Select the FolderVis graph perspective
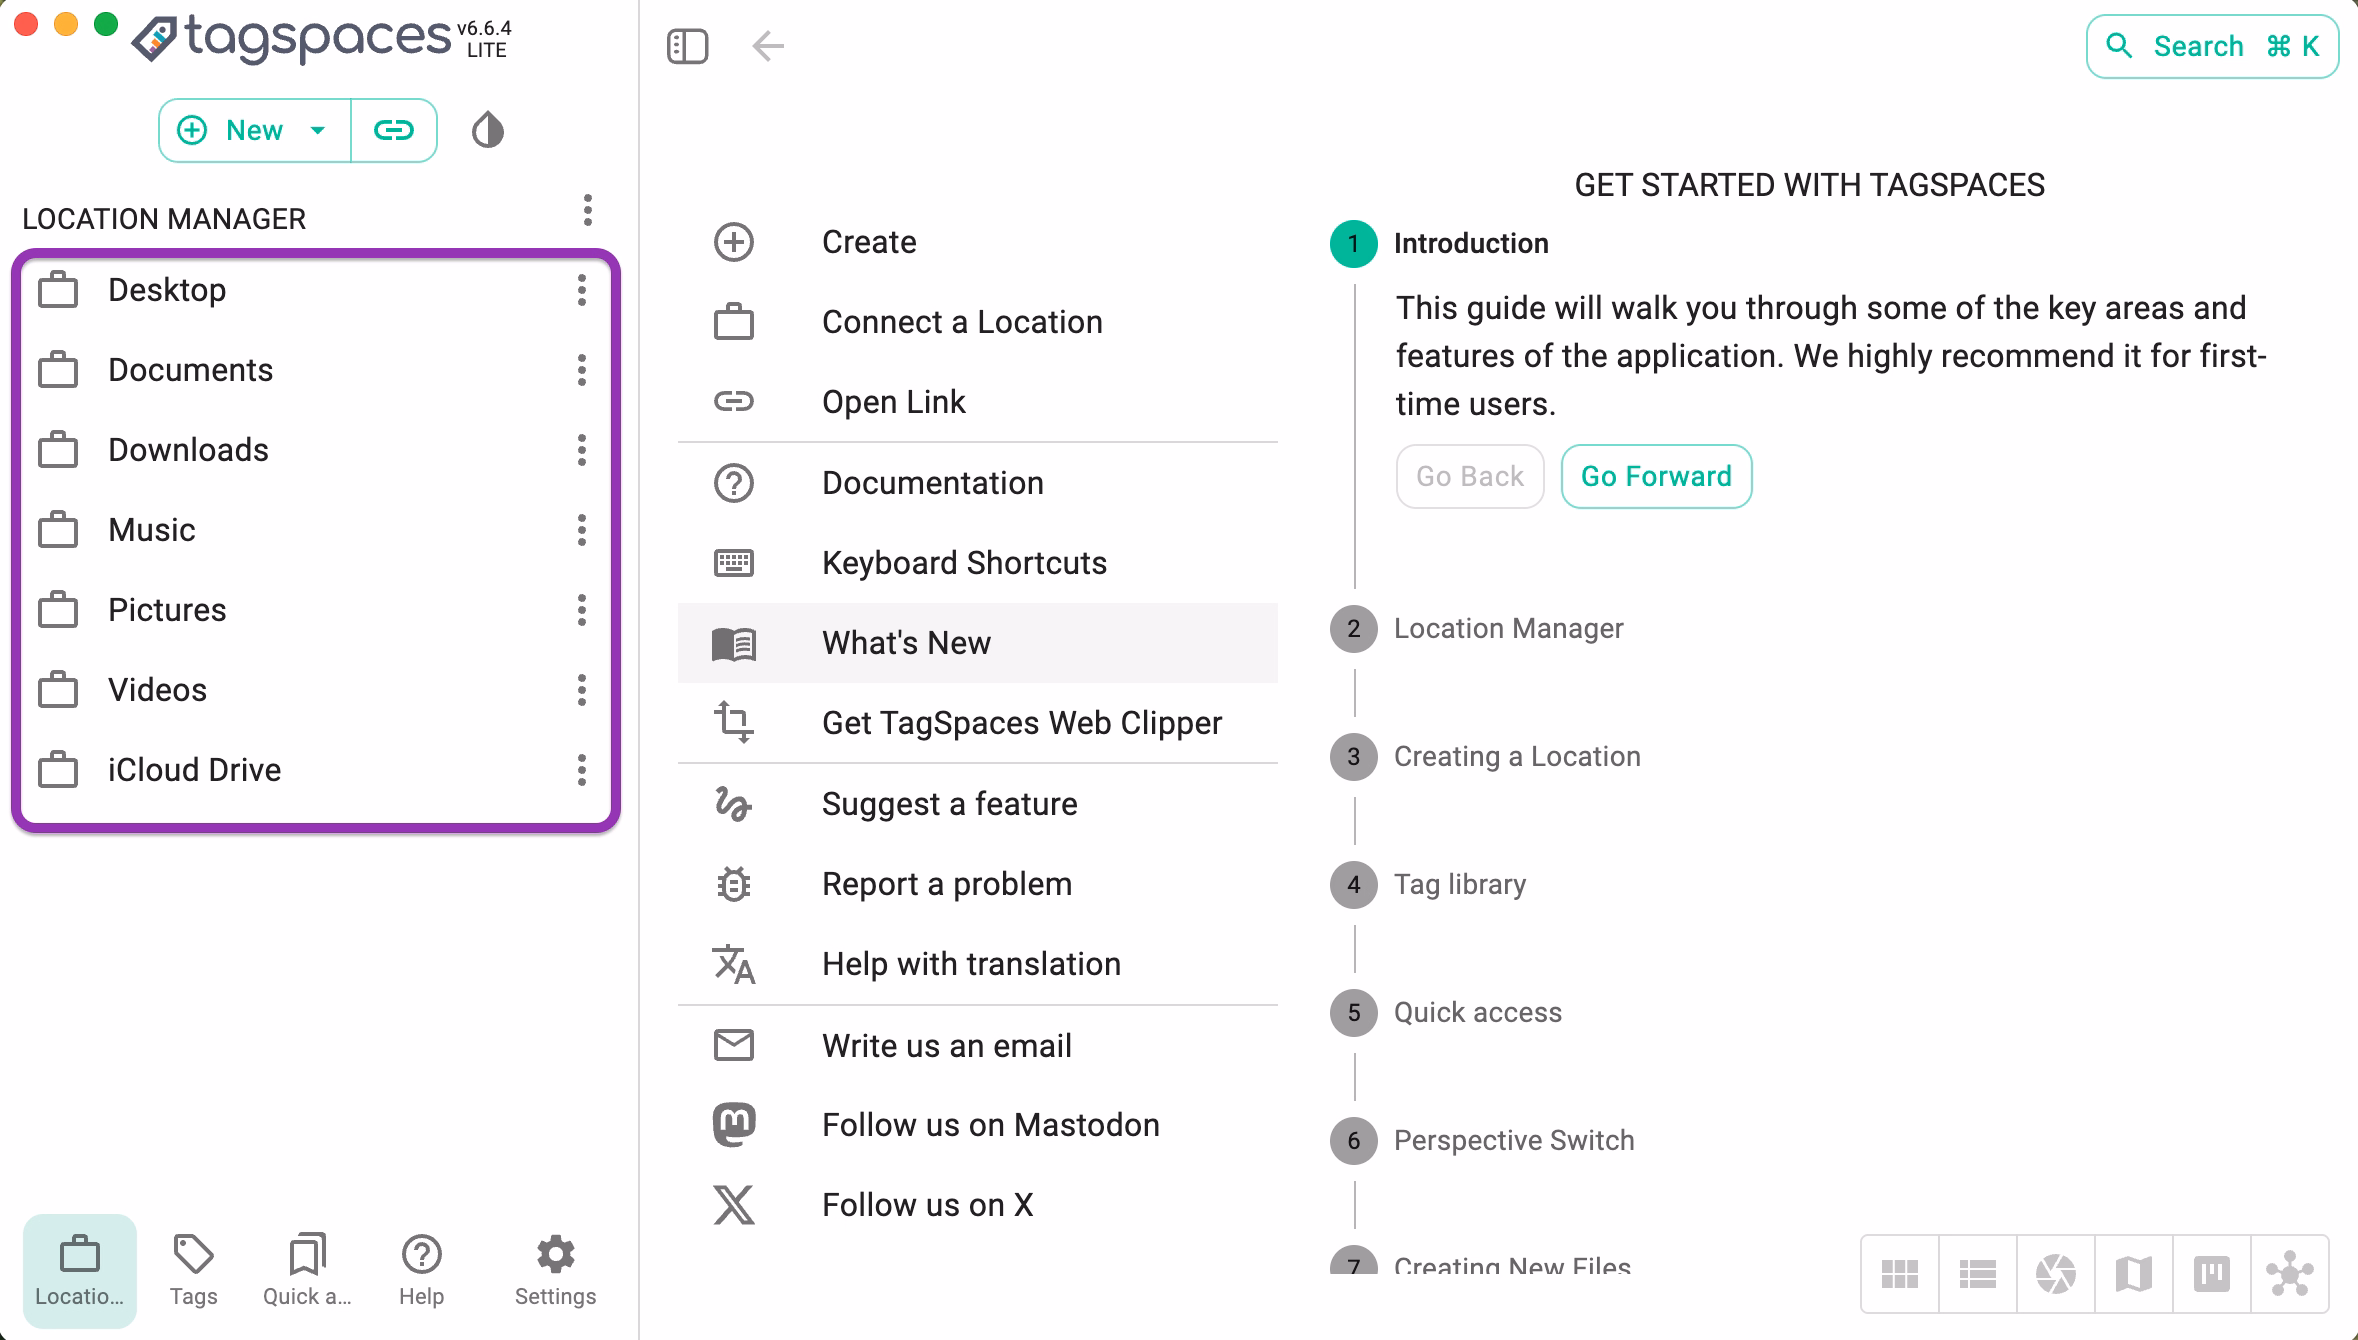The width and height of the screenshot is (2358, 1340). click(x=2288, y=1273)
